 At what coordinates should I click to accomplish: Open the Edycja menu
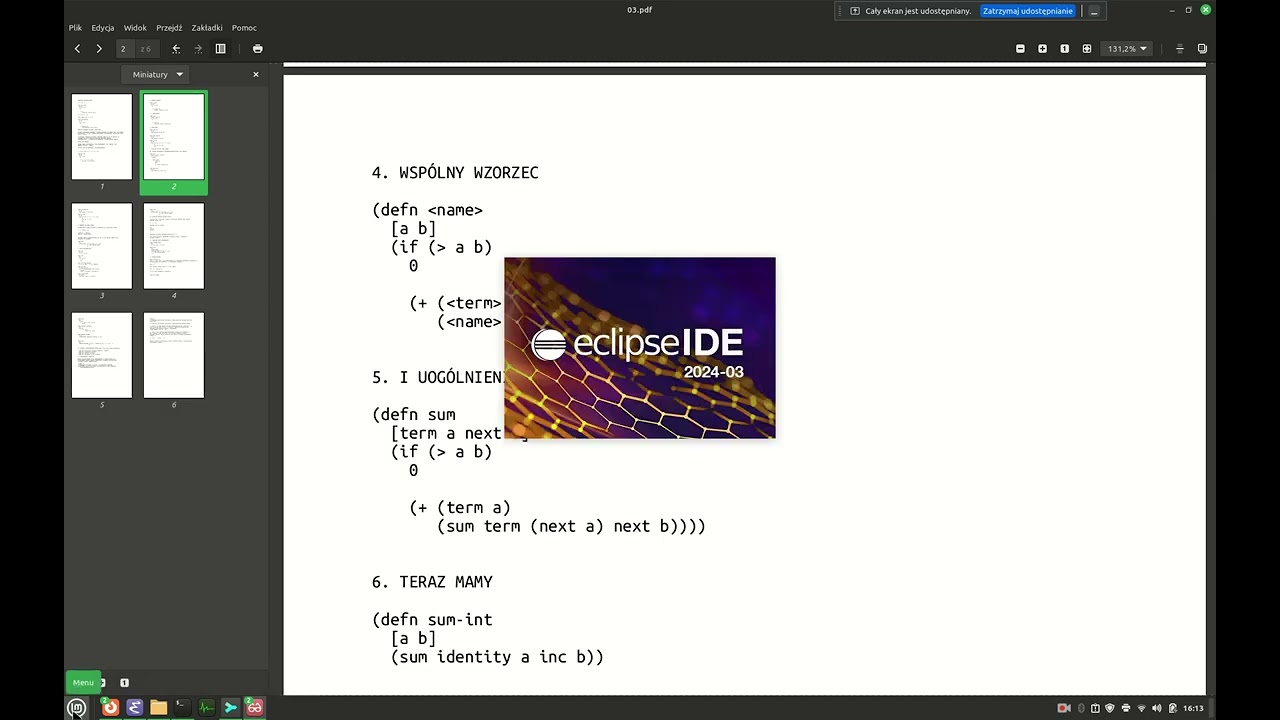[x=103, y=28]
